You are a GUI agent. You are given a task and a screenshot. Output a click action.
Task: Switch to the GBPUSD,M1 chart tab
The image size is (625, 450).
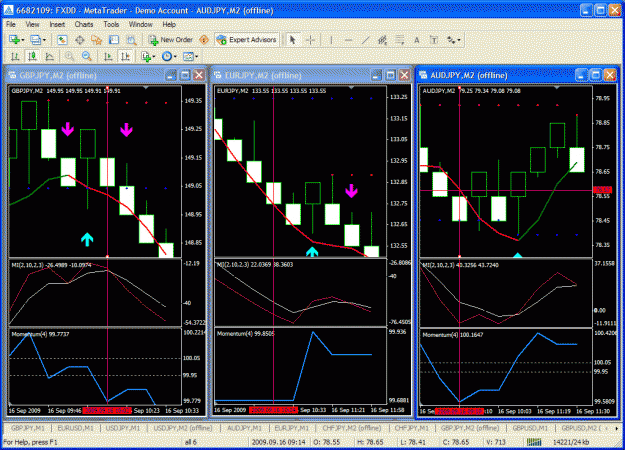[x=530, y=428]
